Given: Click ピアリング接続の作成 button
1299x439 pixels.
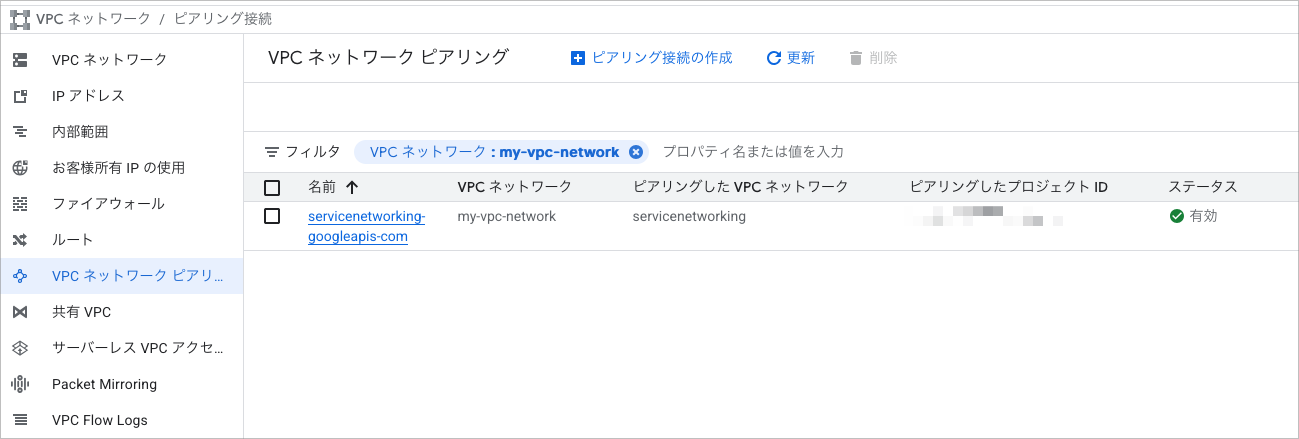Looking at the screenshot, I should (x=651, y=58).
